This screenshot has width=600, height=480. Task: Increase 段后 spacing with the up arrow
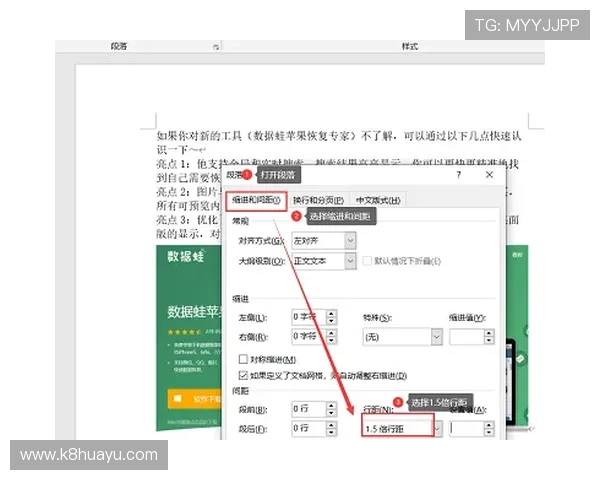331,425
